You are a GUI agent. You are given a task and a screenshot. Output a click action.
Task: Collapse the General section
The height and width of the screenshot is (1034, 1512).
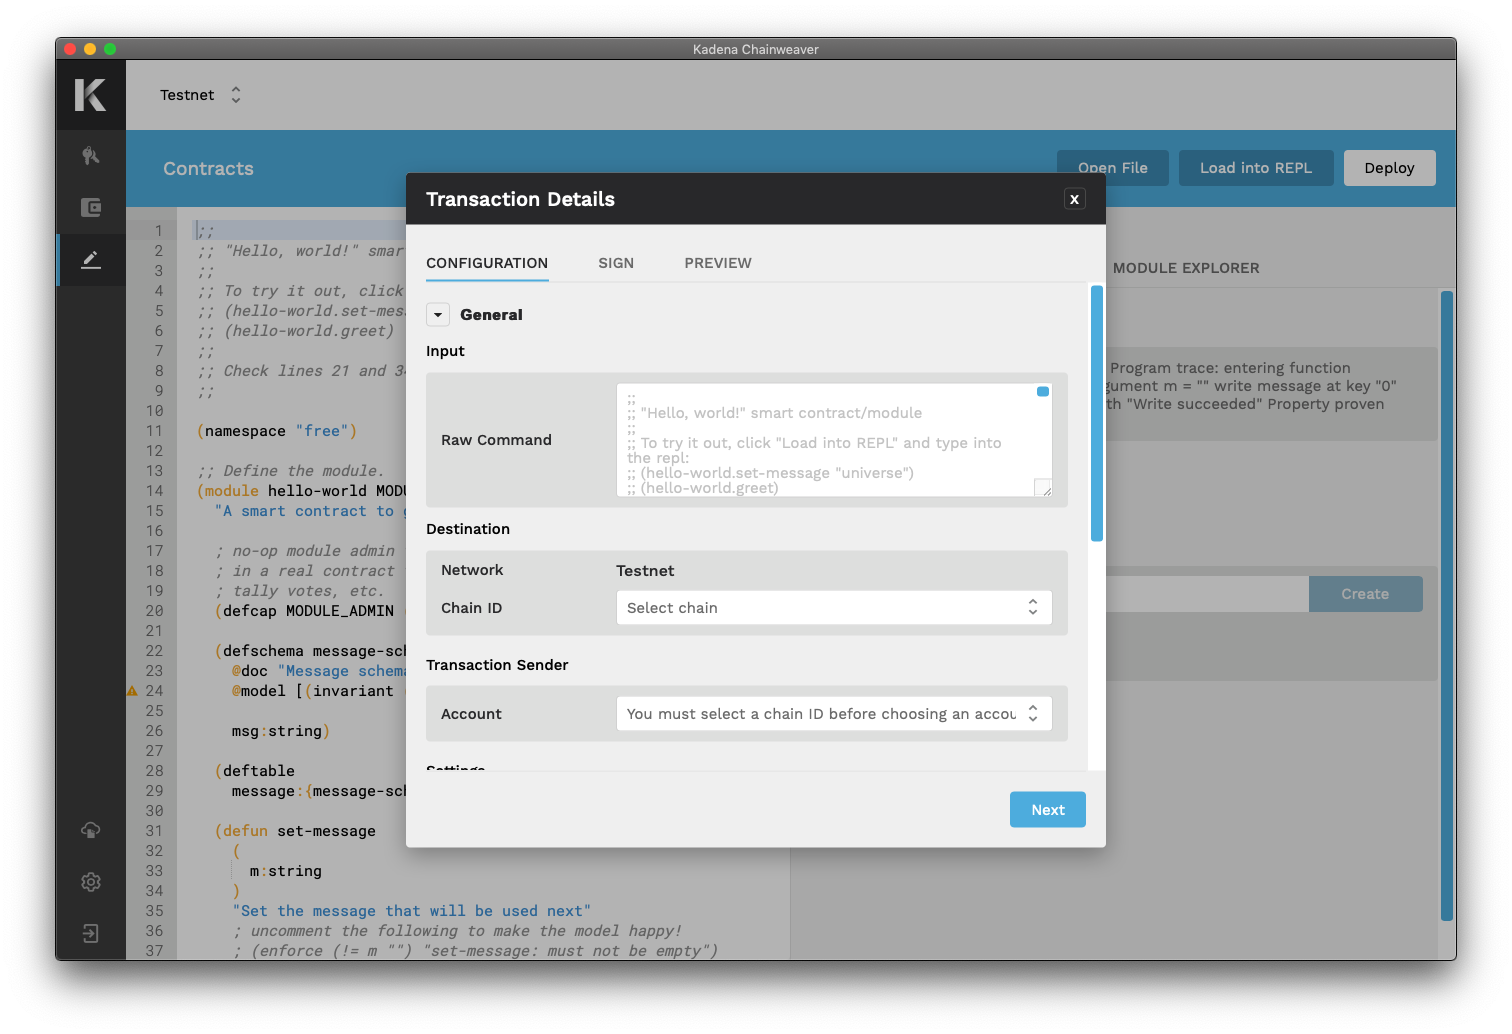437,315
